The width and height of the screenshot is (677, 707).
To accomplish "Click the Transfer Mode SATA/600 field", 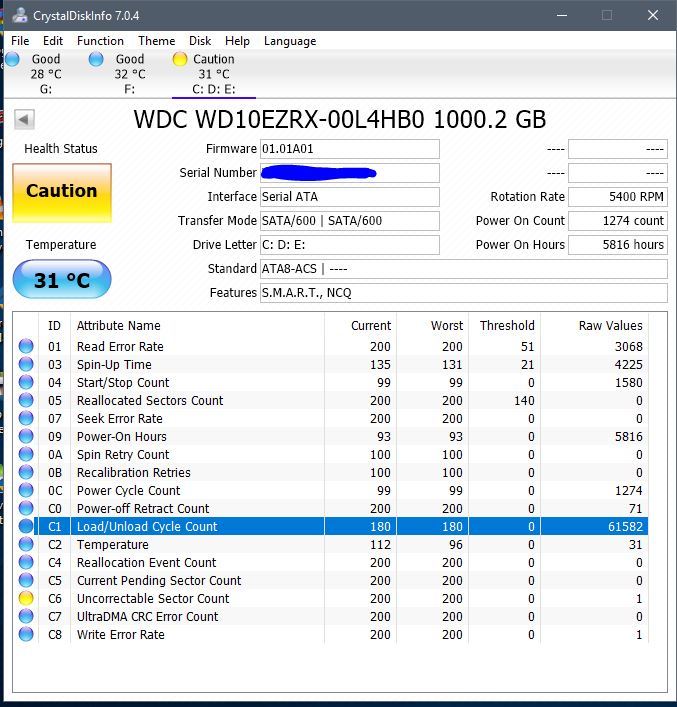I will click(x=350, y=220).
